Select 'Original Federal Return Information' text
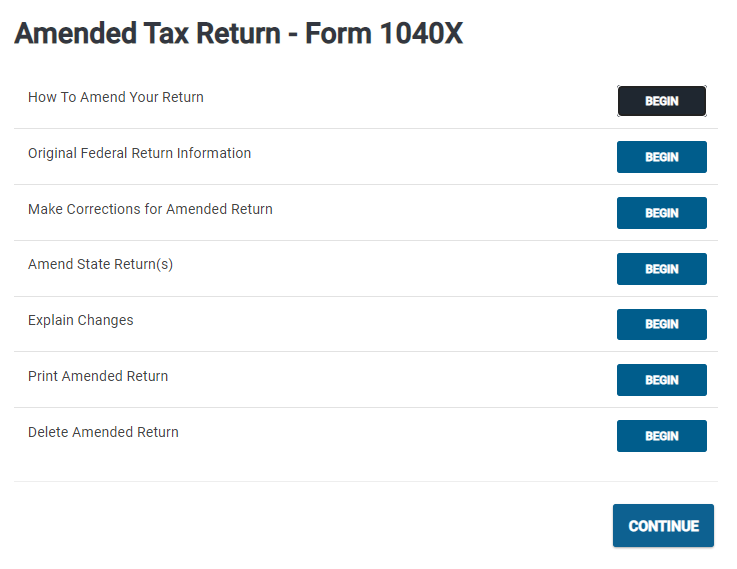737x569 pixels. [139, 154]
